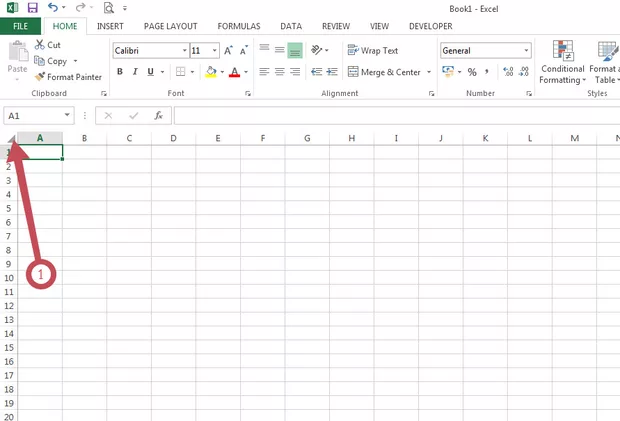Open the Insert Function fx dialog
The width and height of the screenshot is (620, 421).
(159, 115)
